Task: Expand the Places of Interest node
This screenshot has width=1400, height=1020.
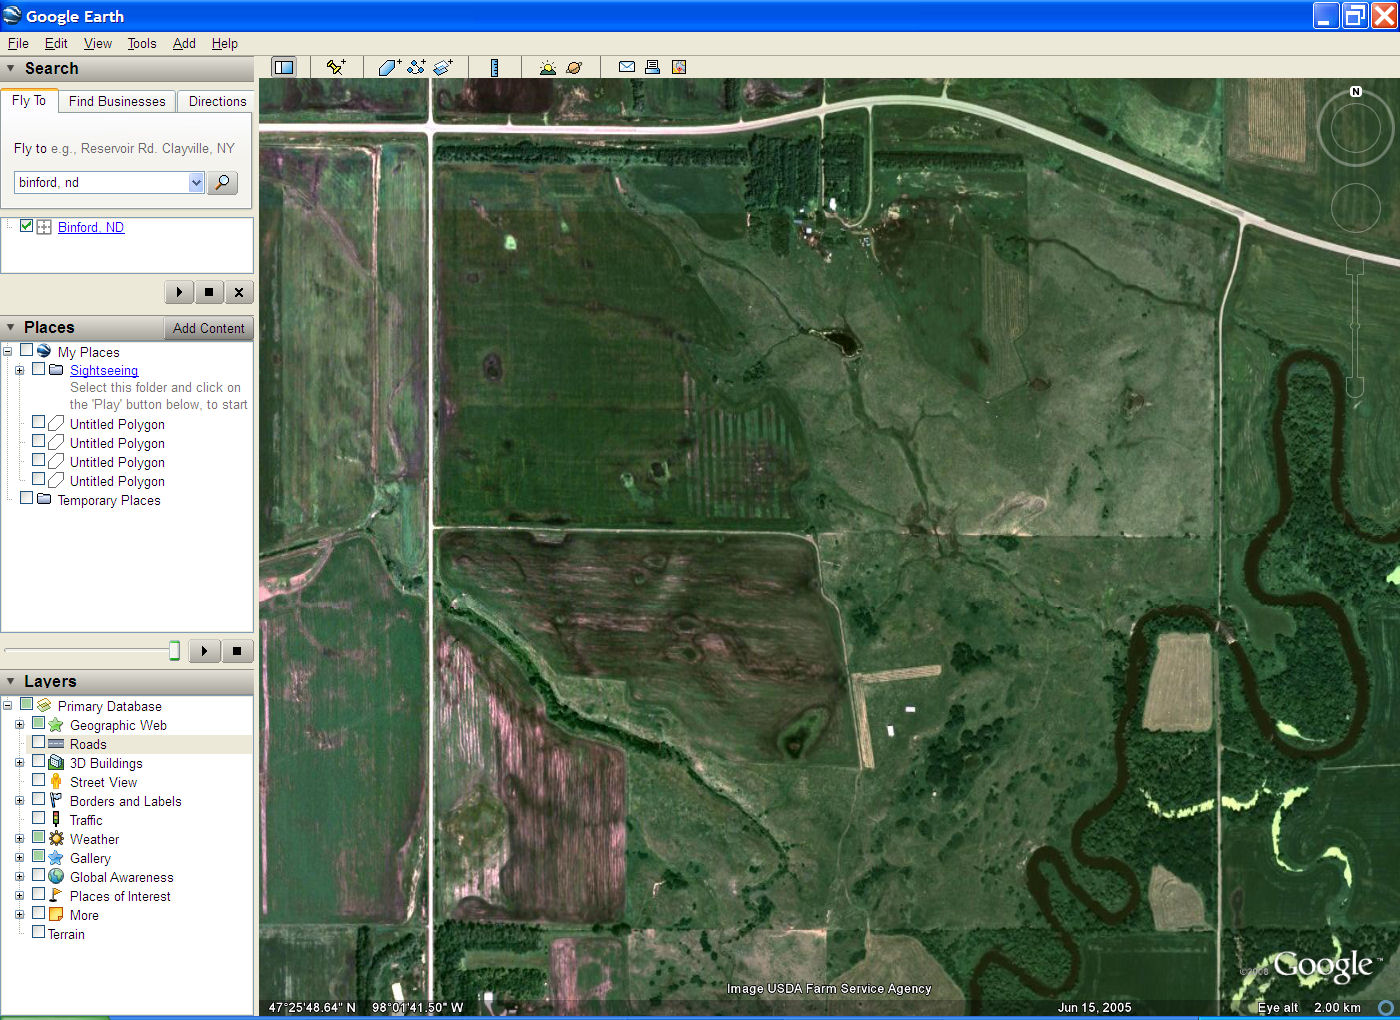Action: [19, 895]
